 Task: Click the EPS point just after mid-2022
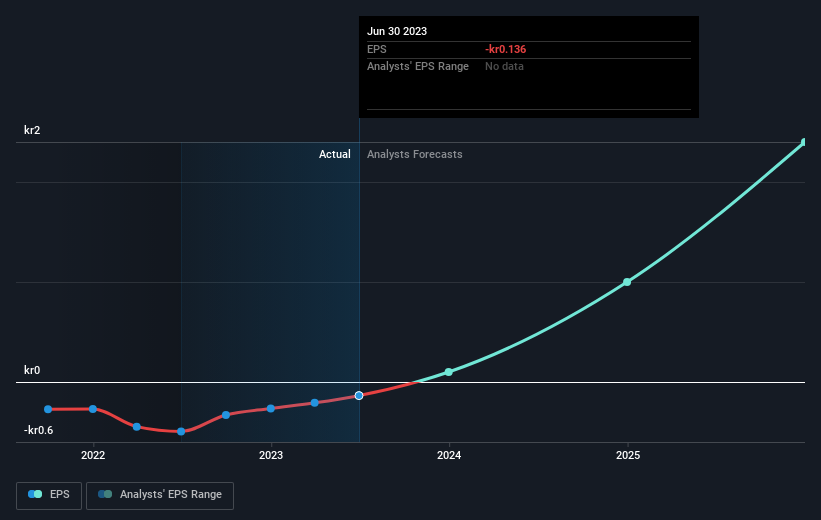click(226, 415)
